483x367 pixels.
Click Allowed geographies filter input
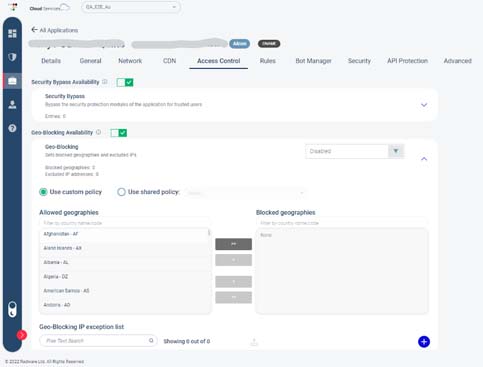125,223
